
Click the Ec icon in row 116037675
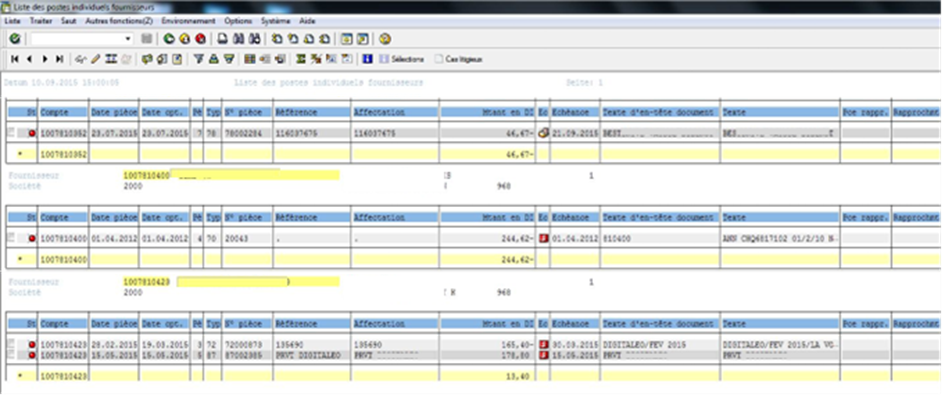pyautogui.click(x=543, y=133)
